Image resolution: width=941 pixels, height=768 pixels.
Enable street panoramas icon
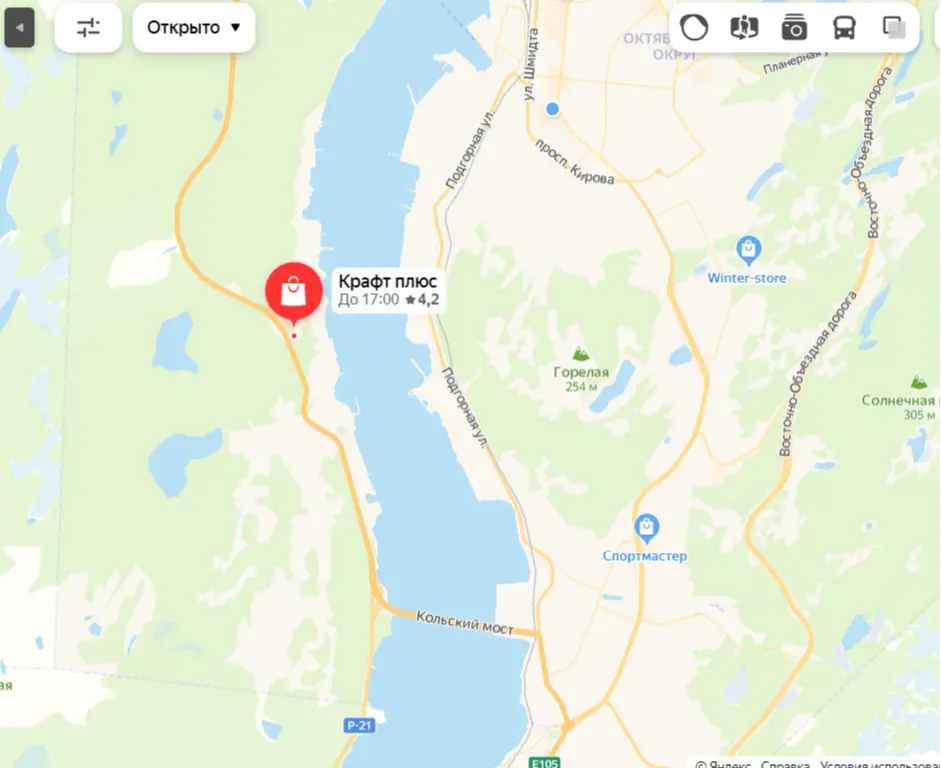(x=744, y=28)
